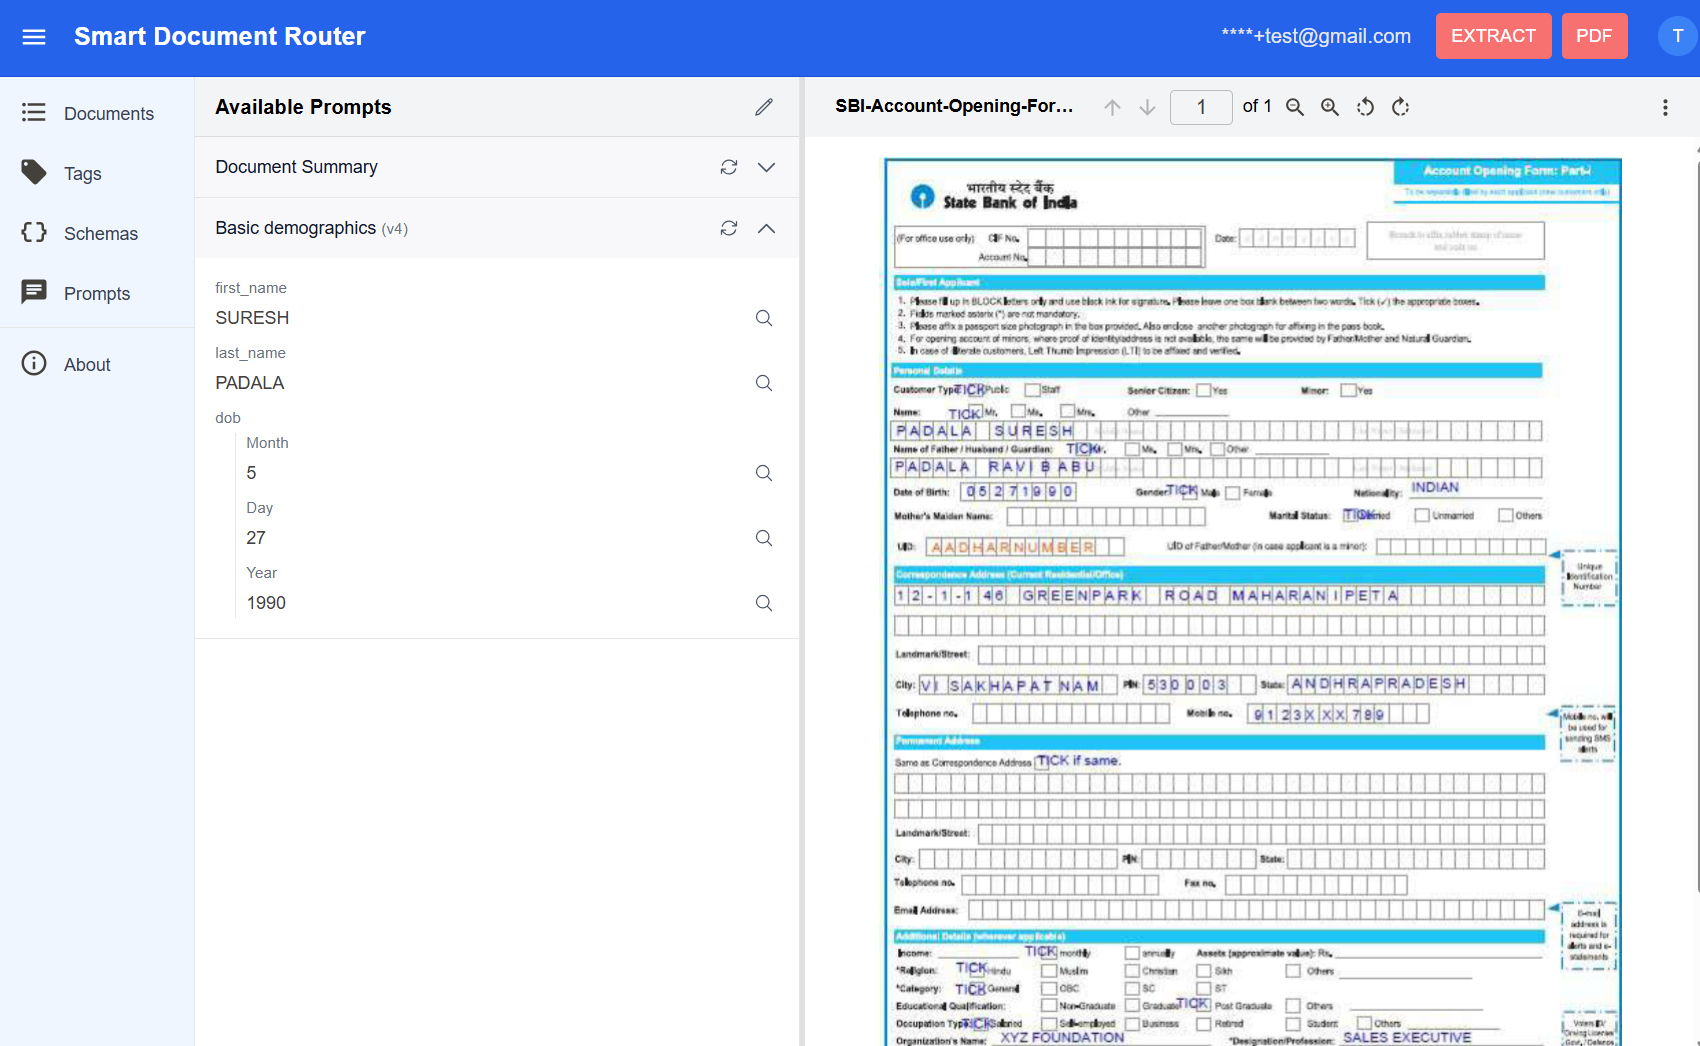This screenshot has height=1046, width=1700.
Task: Rotate the PDF clockwise
Action: tap(1400, 107)
